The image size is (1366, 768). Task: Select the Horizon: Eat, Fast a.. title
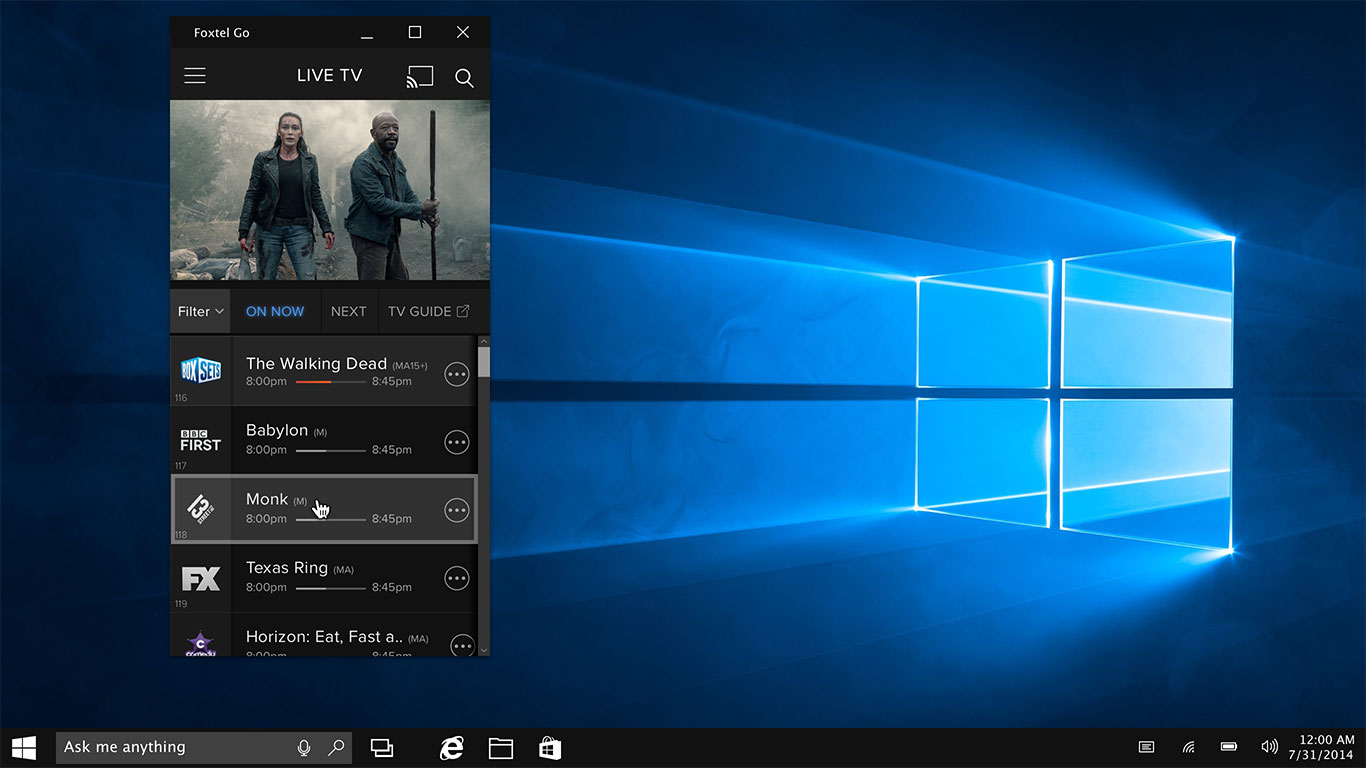tap(324, 637)
